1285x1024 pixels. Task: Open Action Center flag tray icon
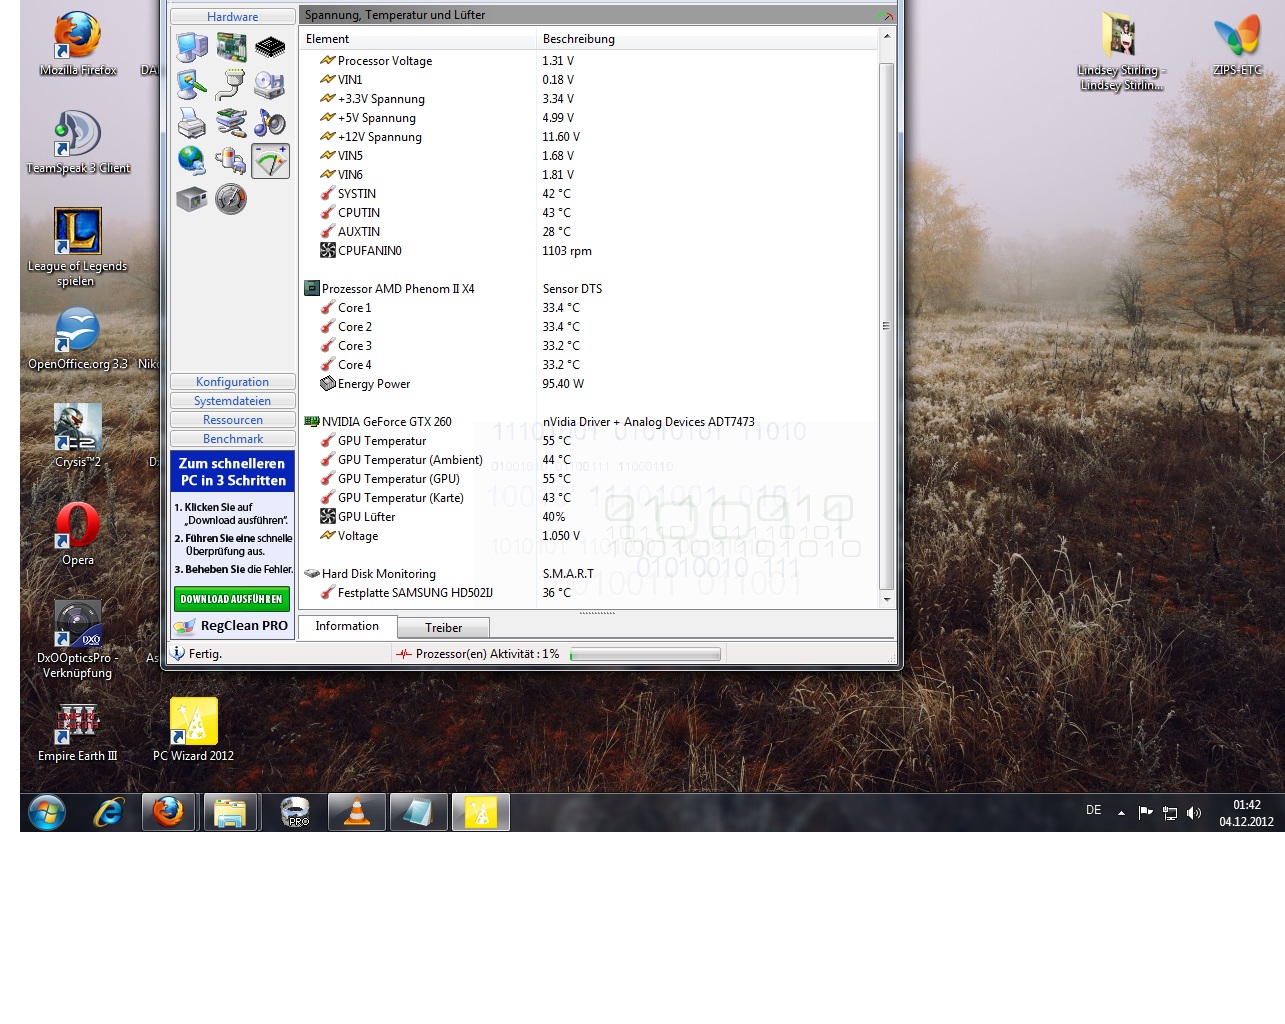pos(1146,813)
